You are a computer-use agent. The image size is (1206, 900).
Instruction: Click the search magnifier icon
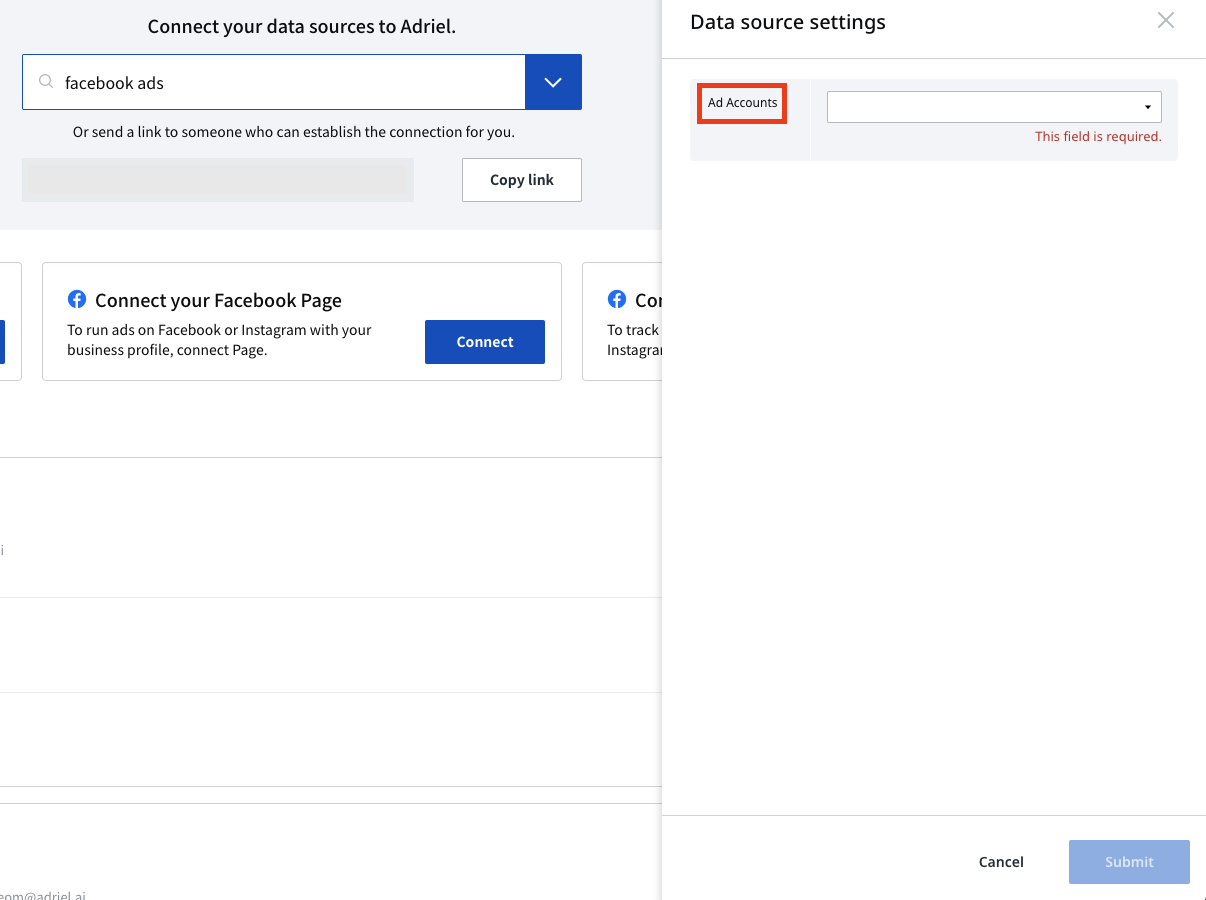coord(46,82)
